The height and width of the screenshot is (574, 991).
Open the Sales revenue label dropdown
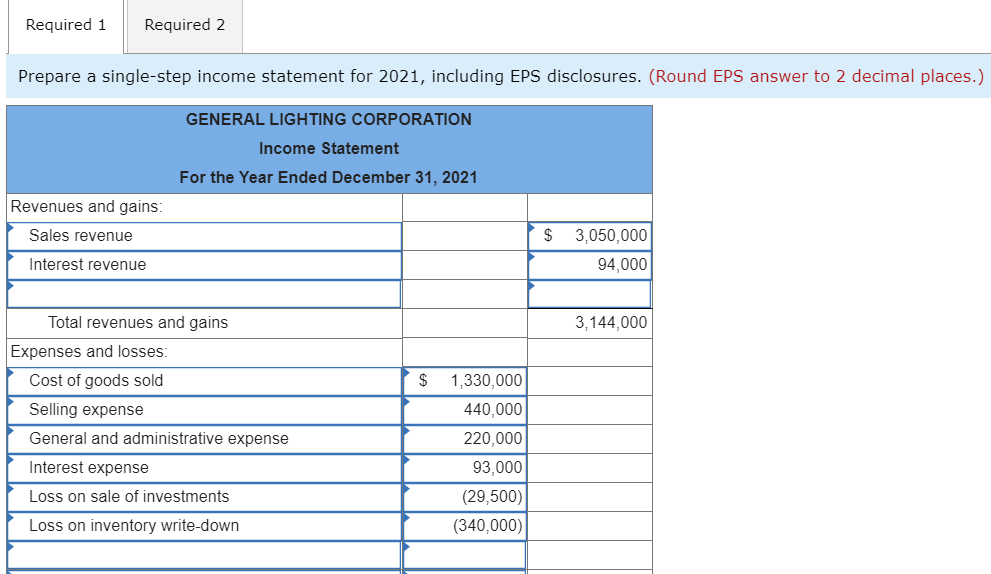(x=205, y=236)
